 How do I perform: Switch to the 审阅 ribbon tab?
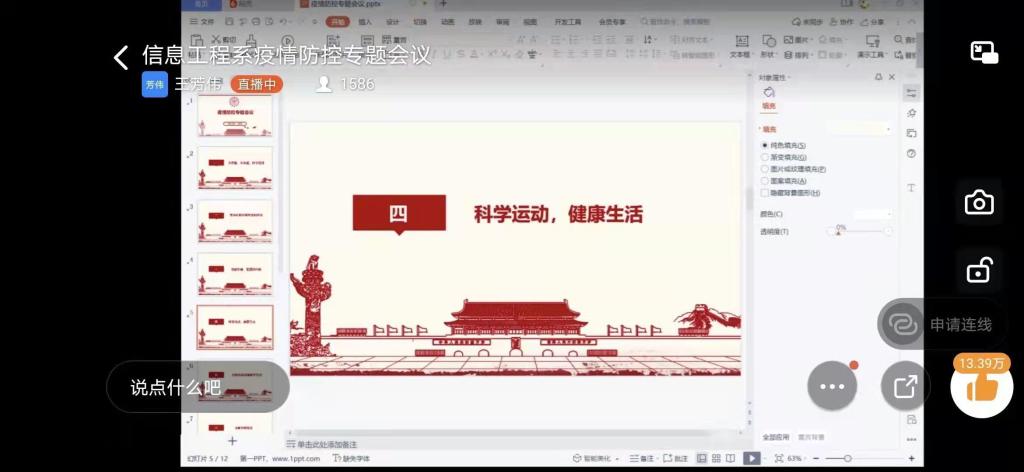click(x=502, y=22)
